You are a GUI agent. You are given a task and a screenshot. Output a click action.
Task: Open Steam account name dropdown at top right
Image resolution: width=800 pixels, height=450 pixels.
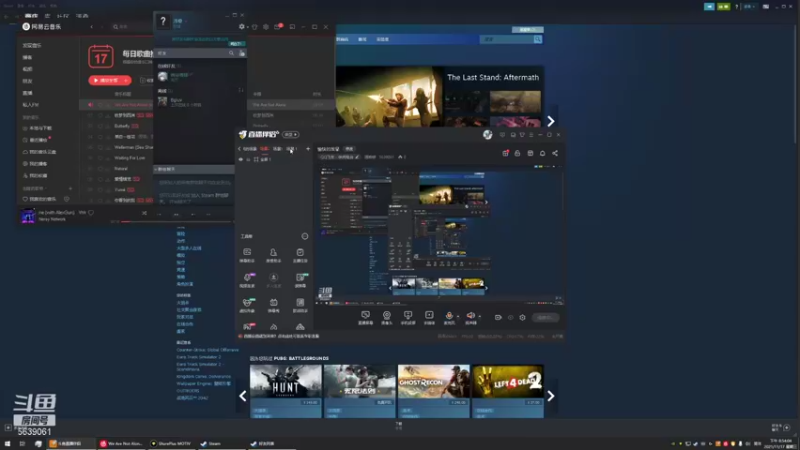(x=749, y=7)
